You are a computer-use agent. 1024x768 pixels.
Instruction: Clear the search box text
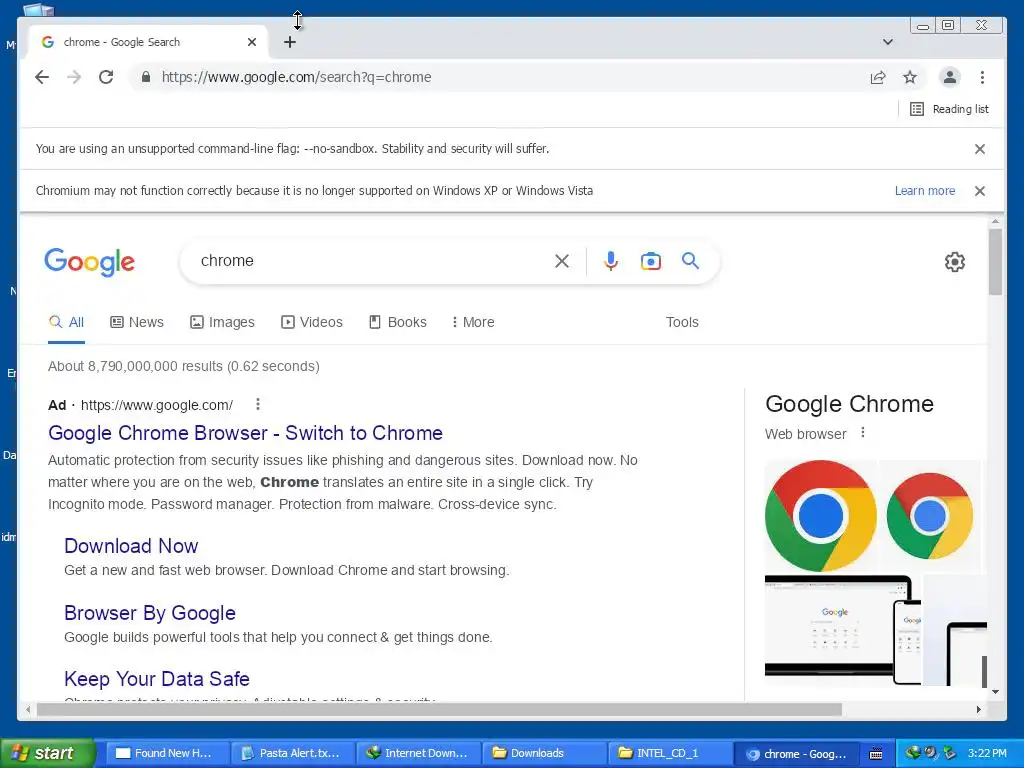click(x=562, y=261)
